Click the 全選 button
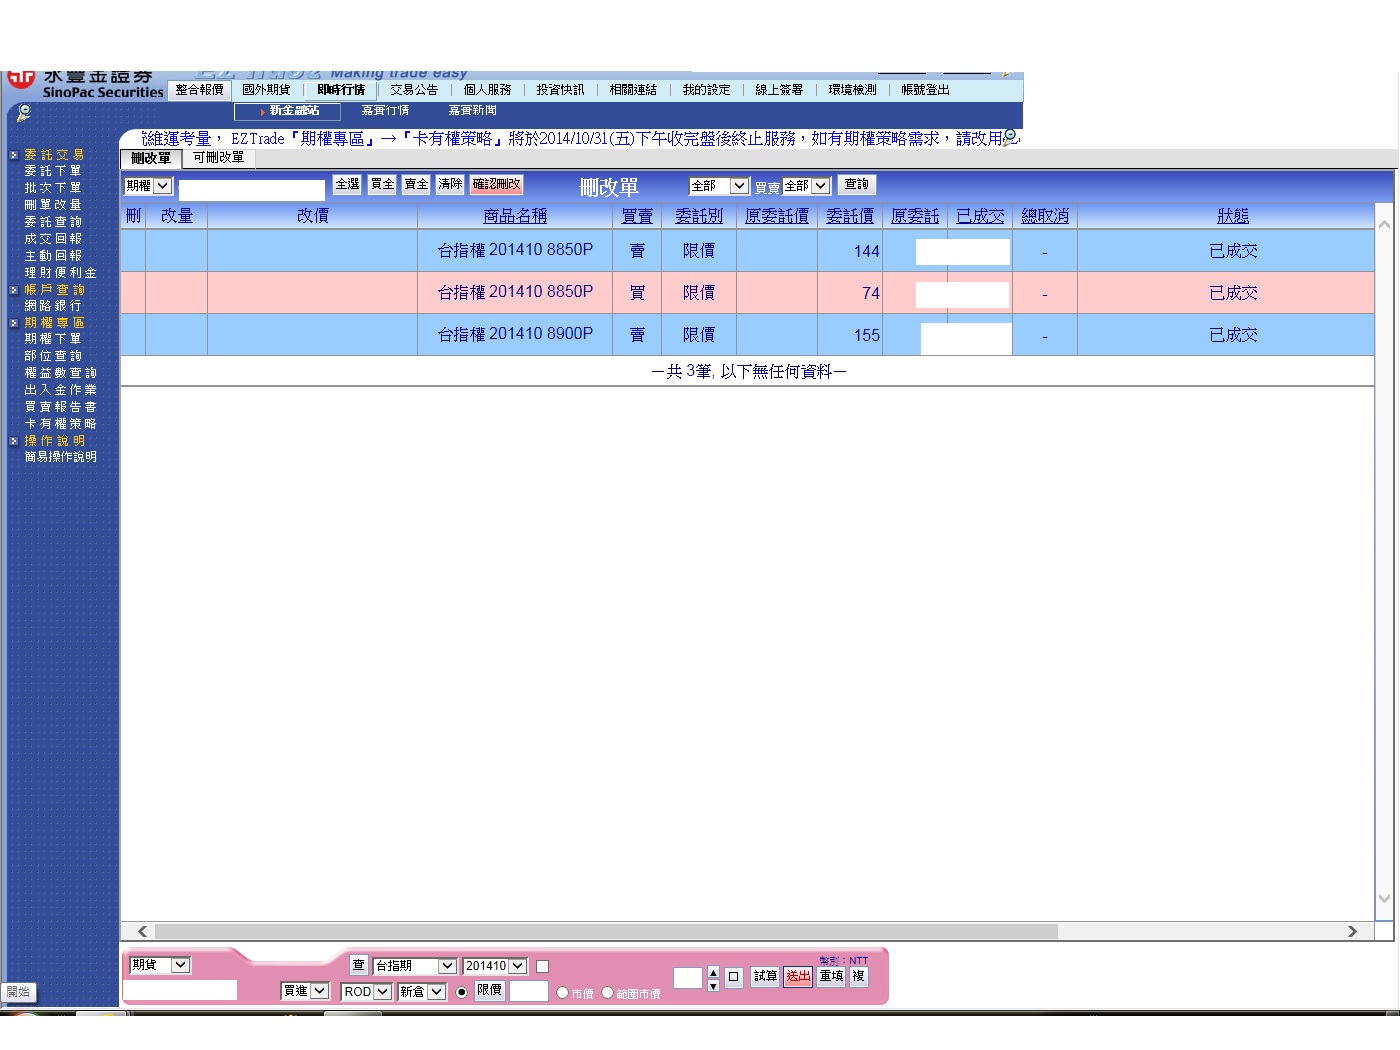Image resolution: width=1400 pixels, height=1050 pixels. point(347,185)
